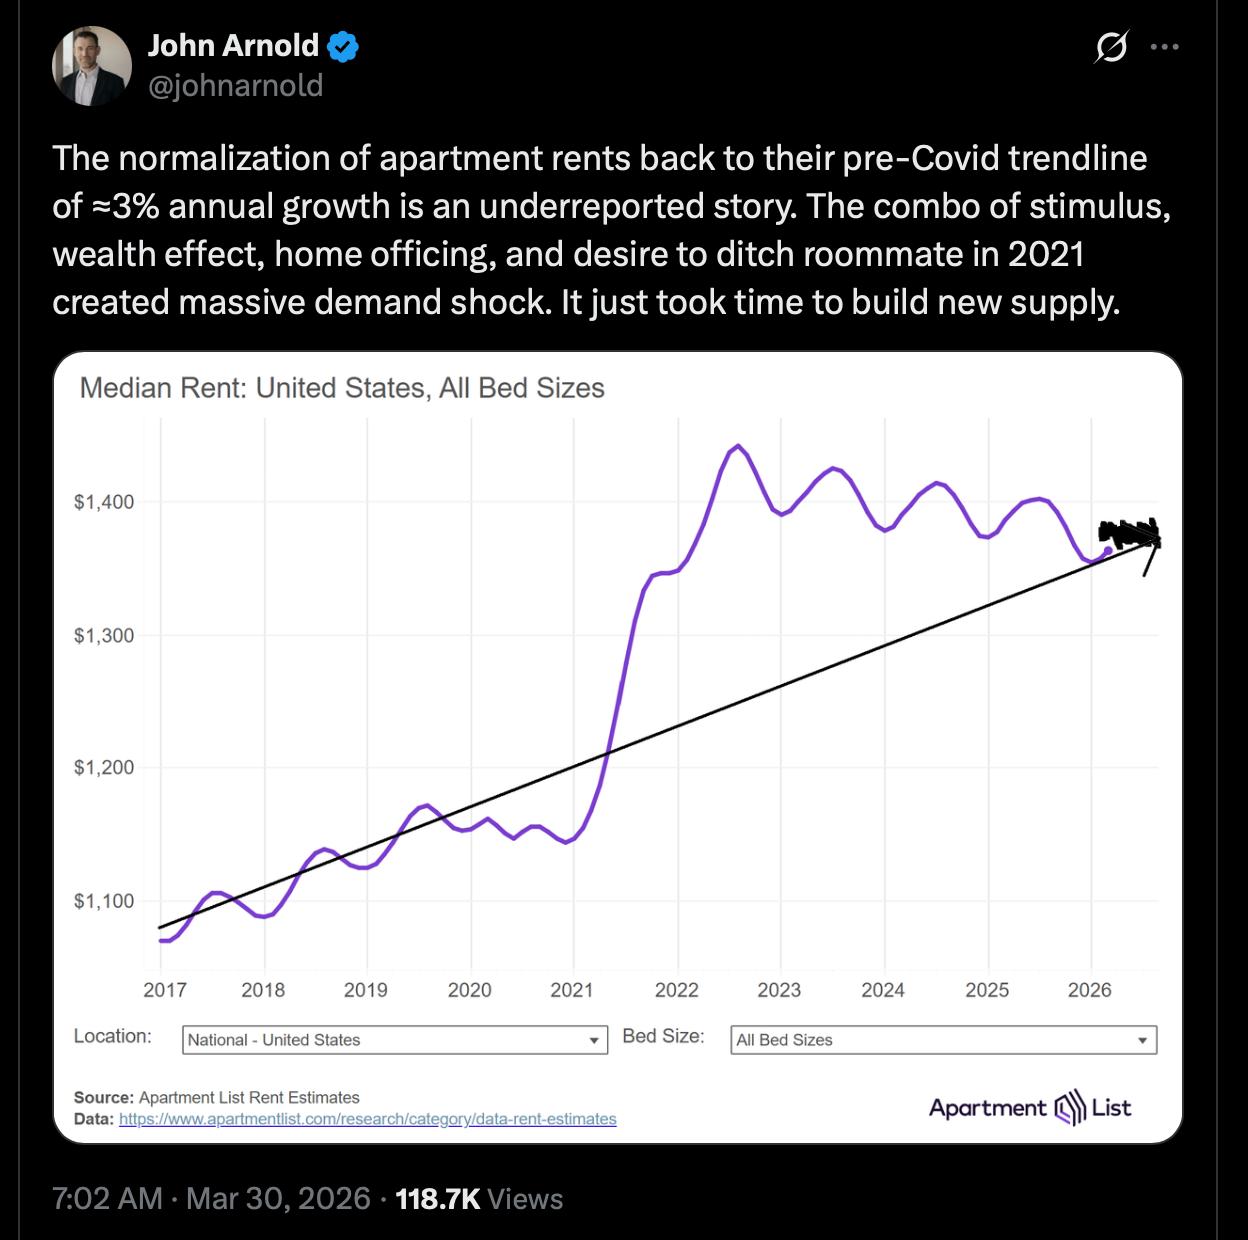This screenshot has width=1248, height=1240.
Task: Select the John Arnold display name
Action: [235, 44]
